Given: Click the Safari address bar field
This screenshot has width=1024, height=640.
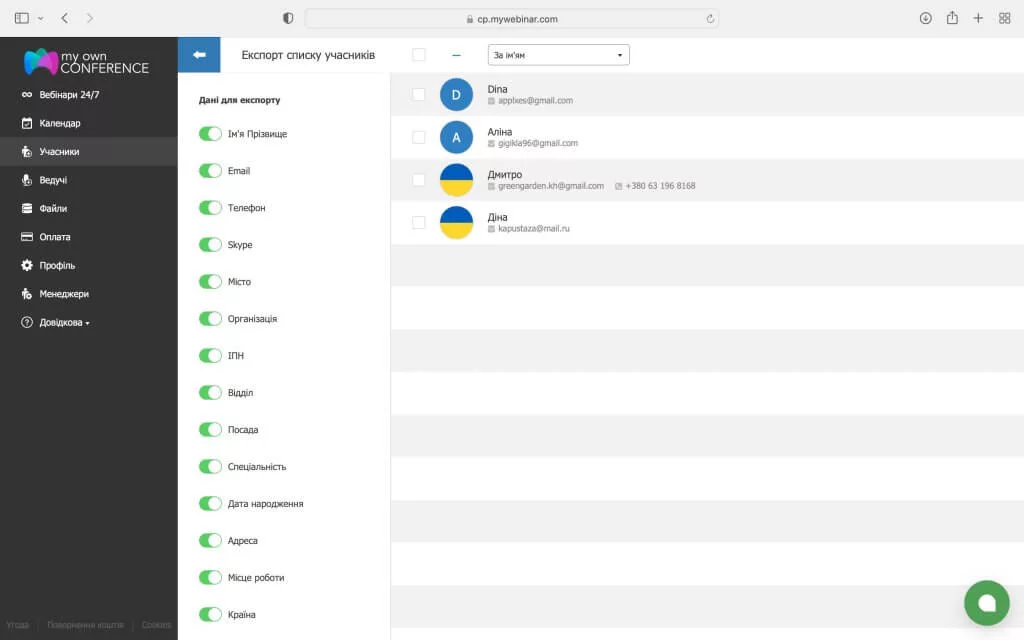Looking at the screenshot, I should pyautogui.click(x=511, y=18).
